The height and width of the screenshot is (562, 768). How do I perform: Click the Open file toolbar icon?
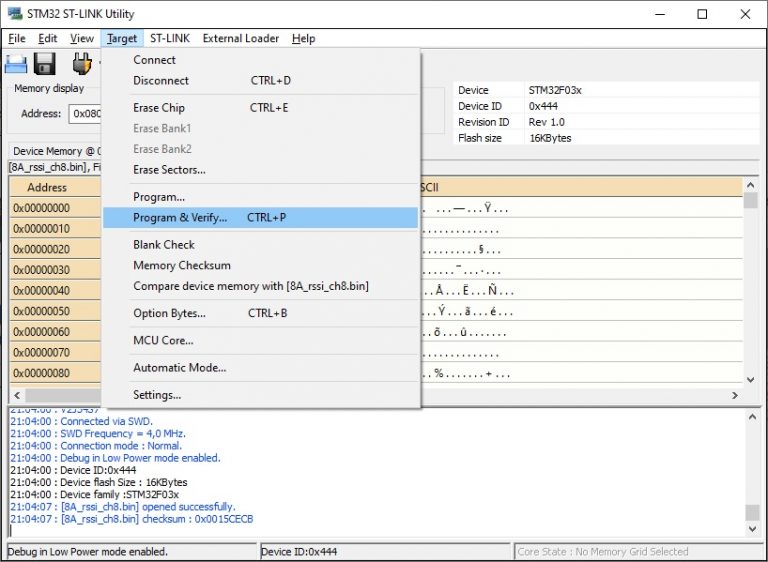tap(16, 64)
